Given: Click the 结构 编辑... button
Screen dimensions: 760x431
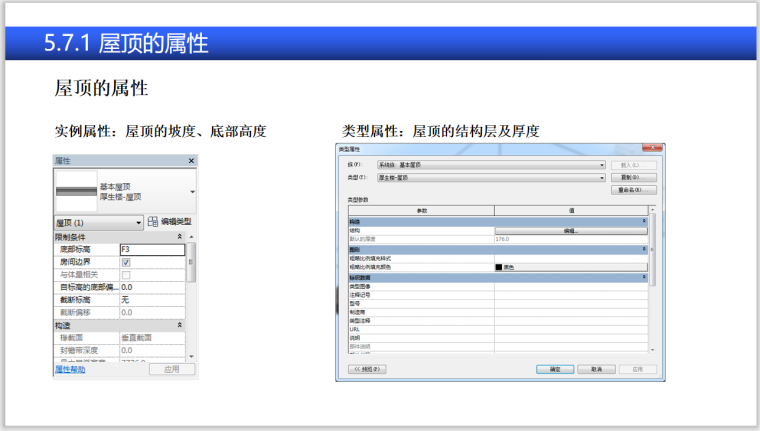Looking at the screenshot, I should pyautogui.click(x=570, y=230).
